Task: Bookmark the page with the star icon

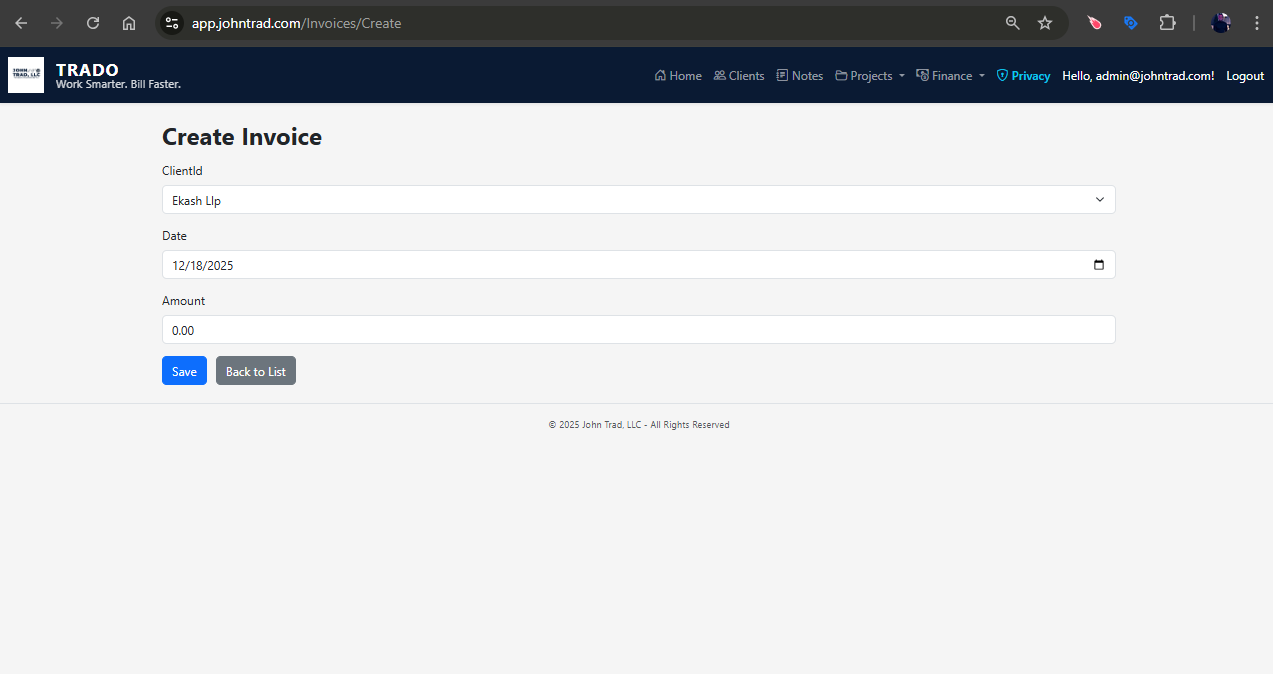Action: pos(1045,22)
